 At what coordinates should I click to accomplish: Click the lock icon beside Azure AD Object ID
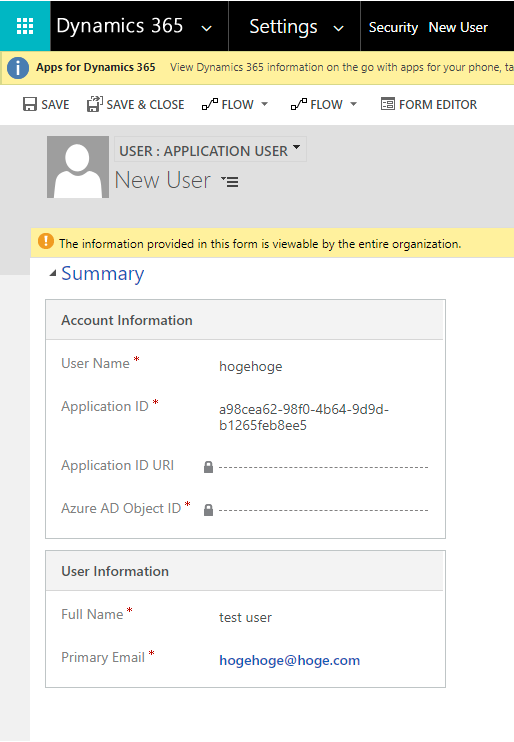tap(208, 510)
